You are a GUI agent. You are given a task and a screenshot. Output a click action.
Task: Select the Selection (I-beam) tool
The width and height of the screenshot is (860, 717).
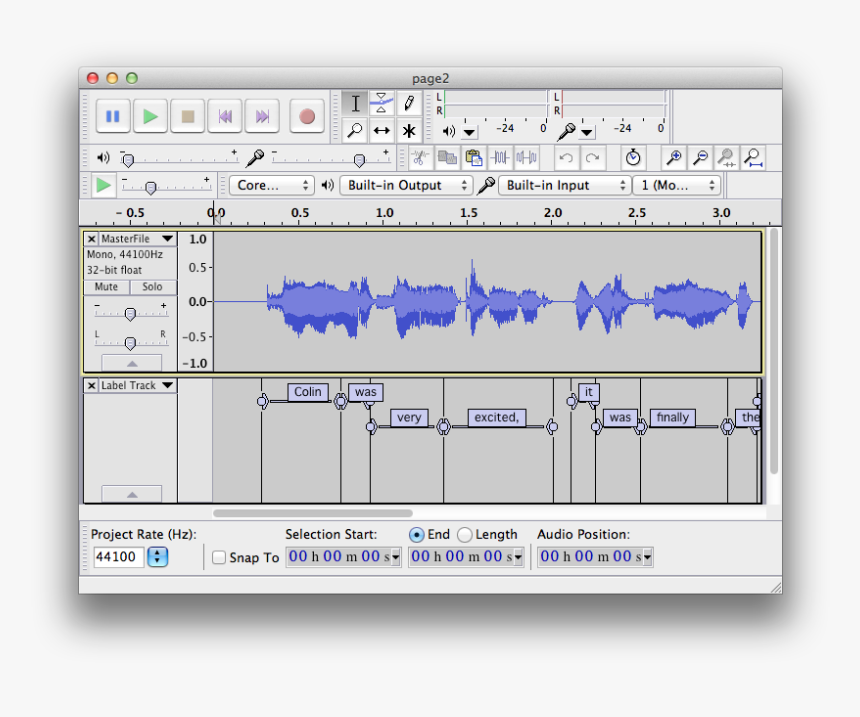355,103
